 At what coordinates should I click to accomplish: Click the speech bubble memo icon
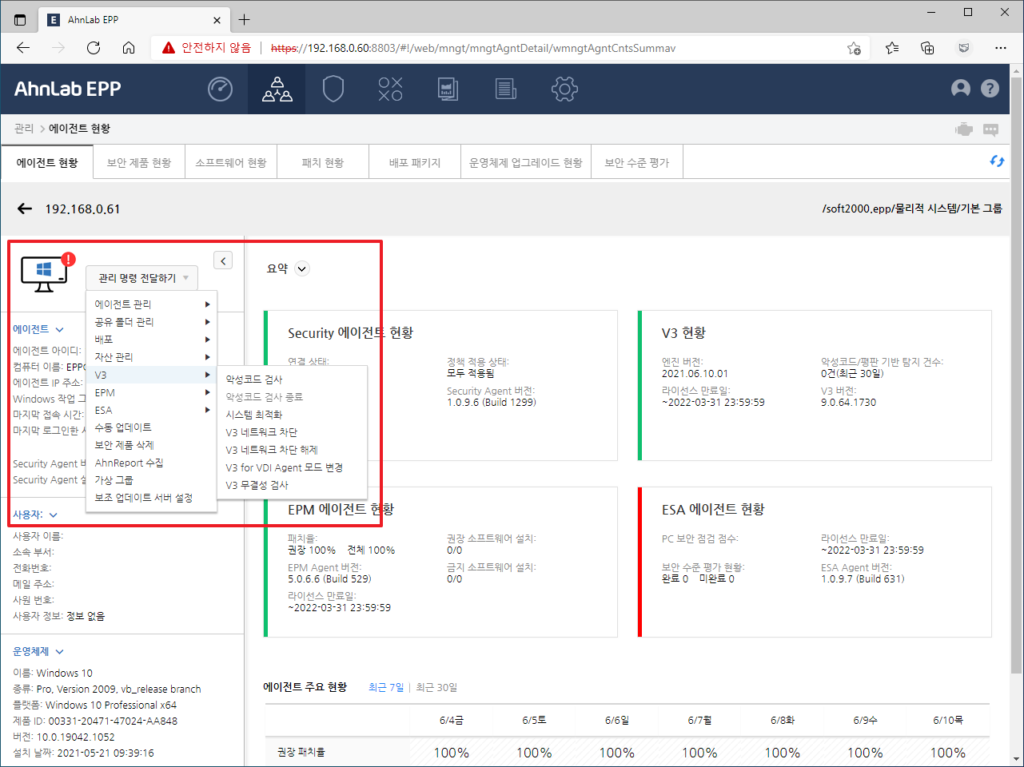point(991,128)
